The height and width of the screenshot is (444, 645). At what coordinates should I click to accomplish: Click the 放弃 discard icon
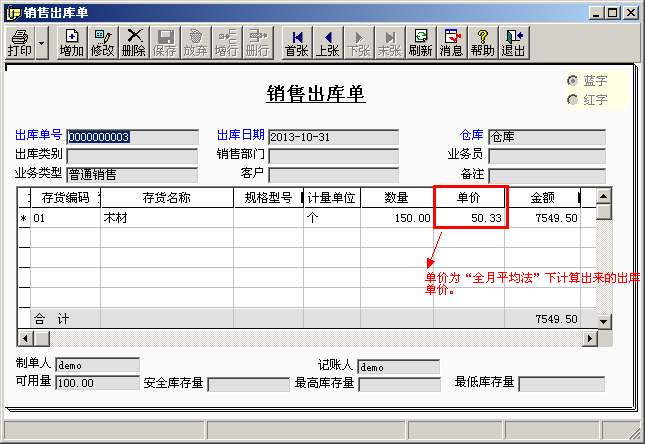click(195, 43)
